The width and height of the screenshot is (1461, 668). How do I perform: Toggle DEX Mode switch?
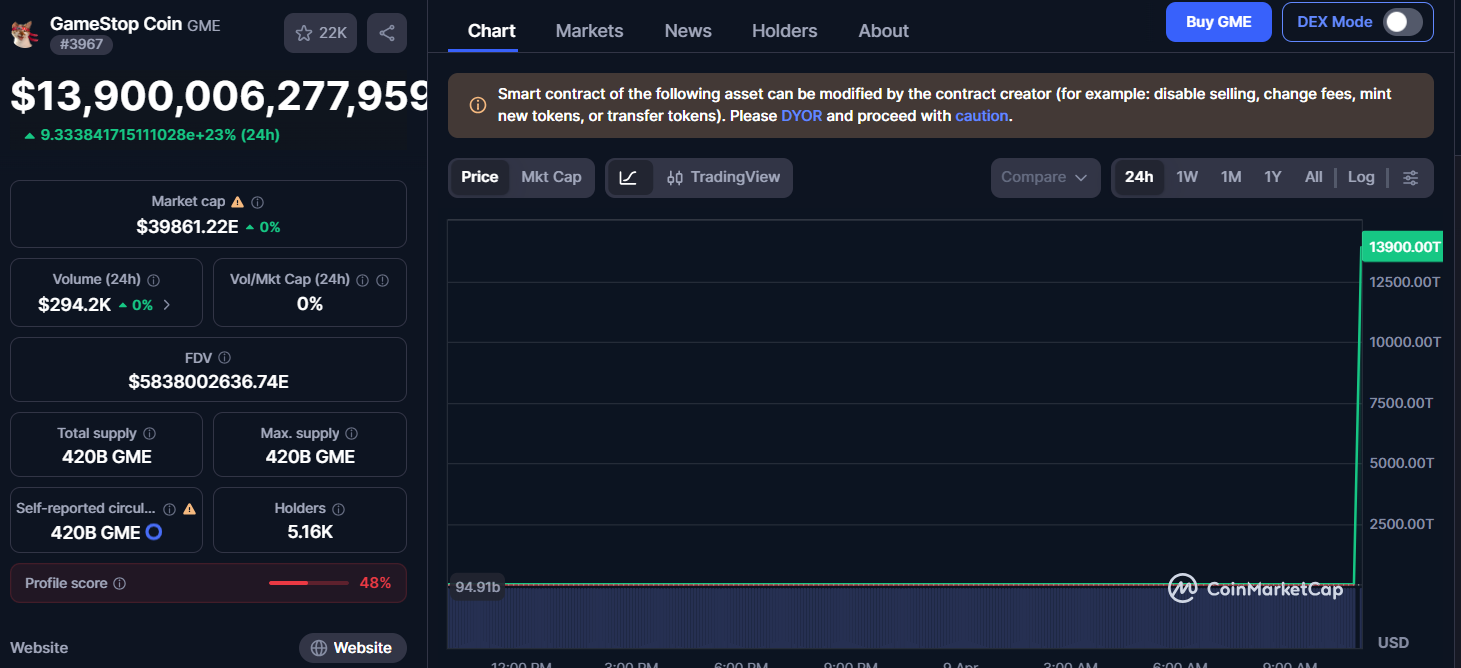click(x=1402, y=22)
